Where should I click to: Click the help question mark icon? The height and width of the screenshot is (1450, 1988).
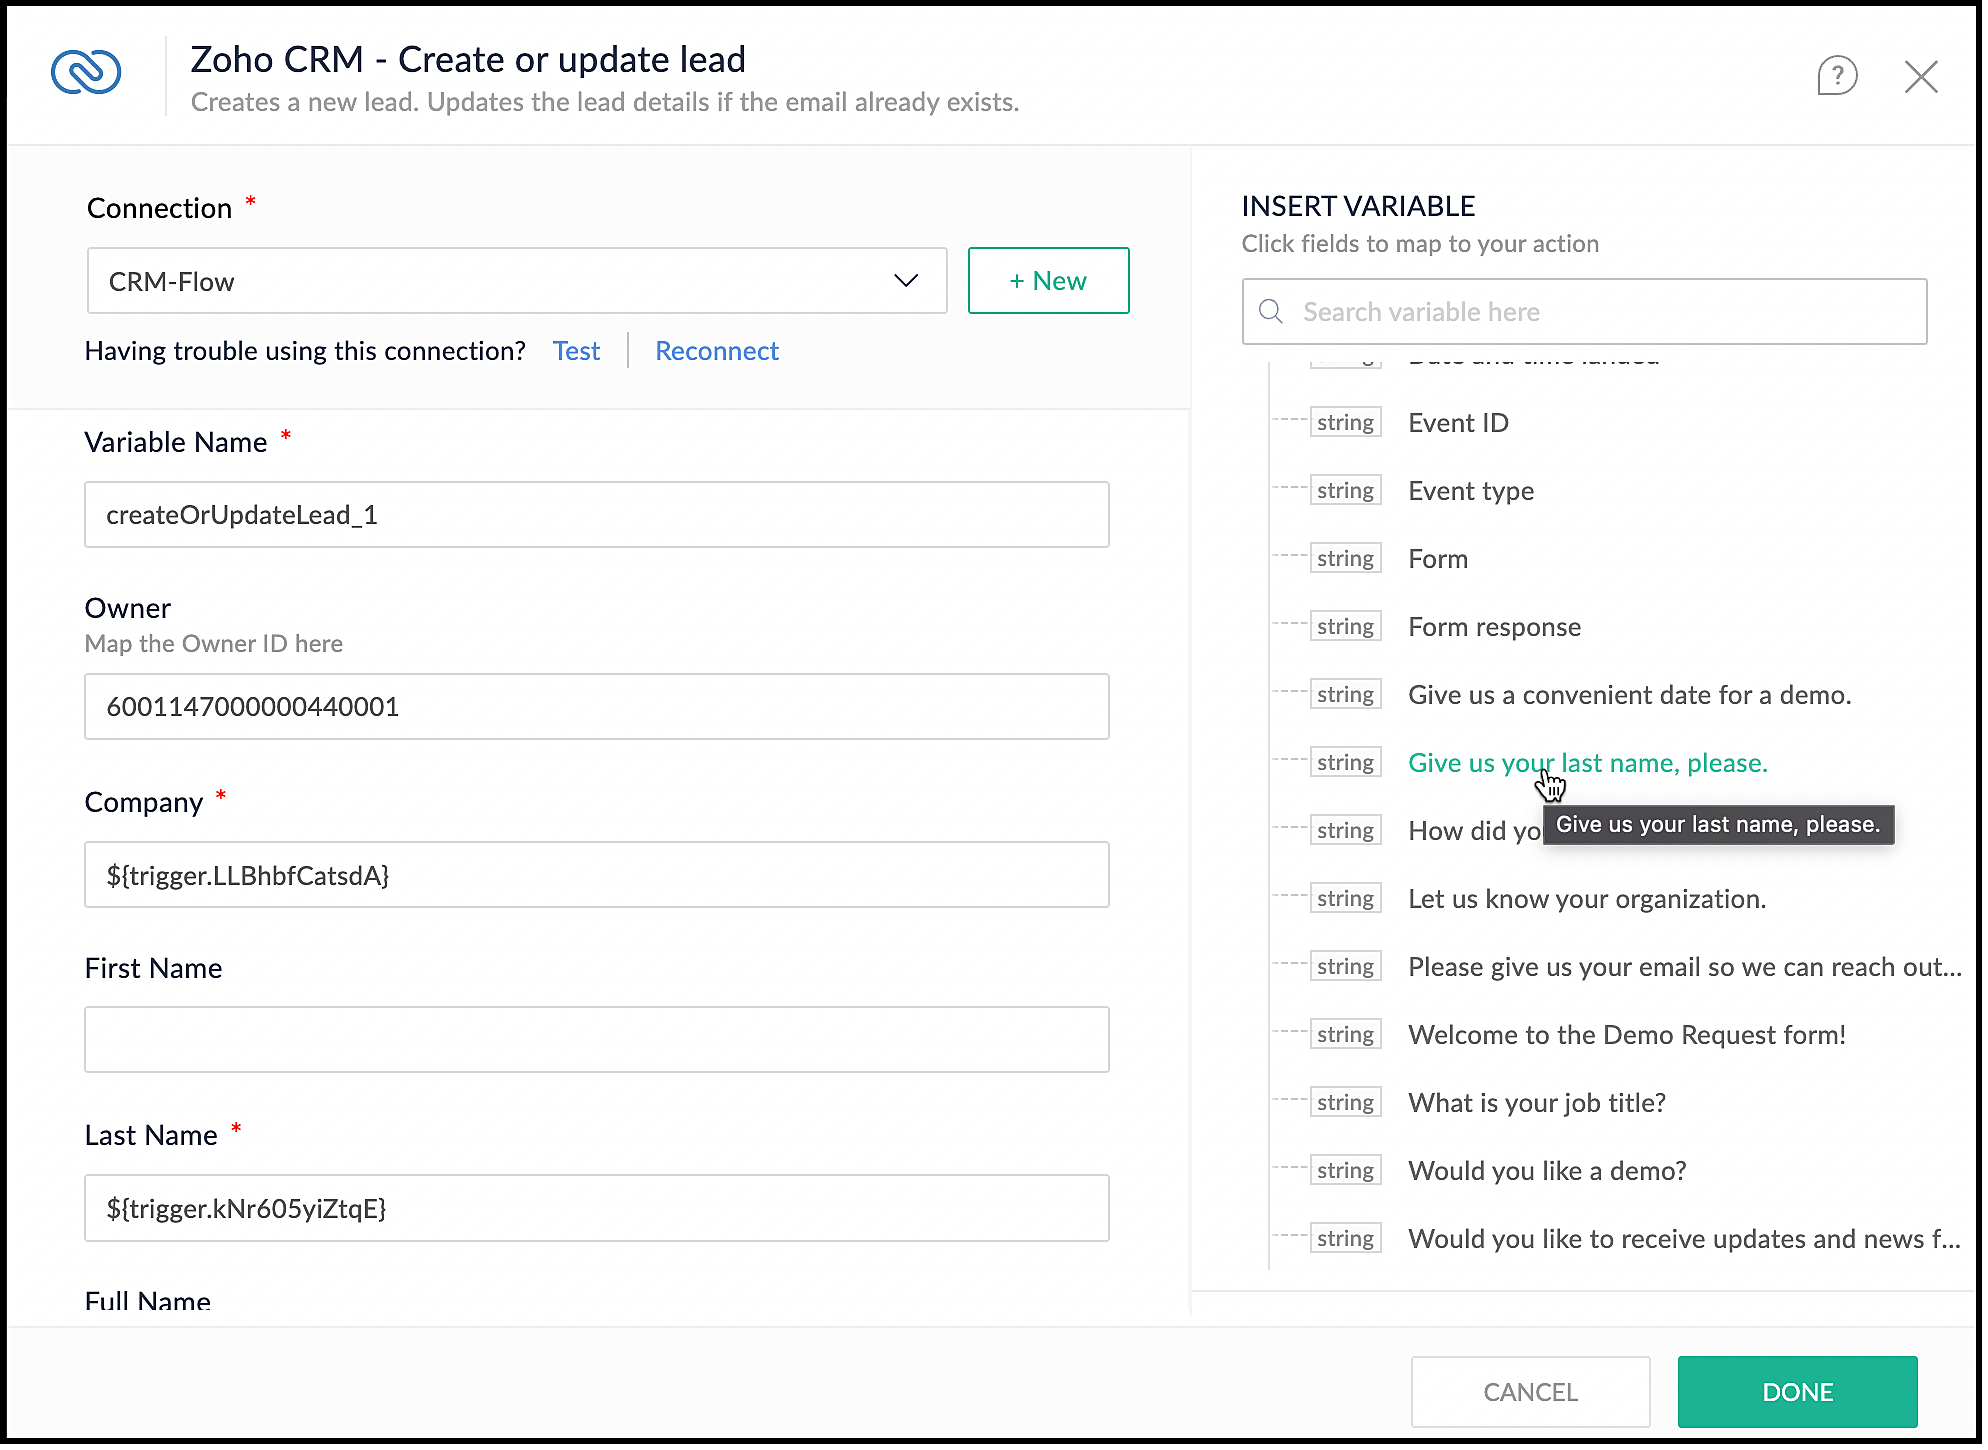(1836, 76)
